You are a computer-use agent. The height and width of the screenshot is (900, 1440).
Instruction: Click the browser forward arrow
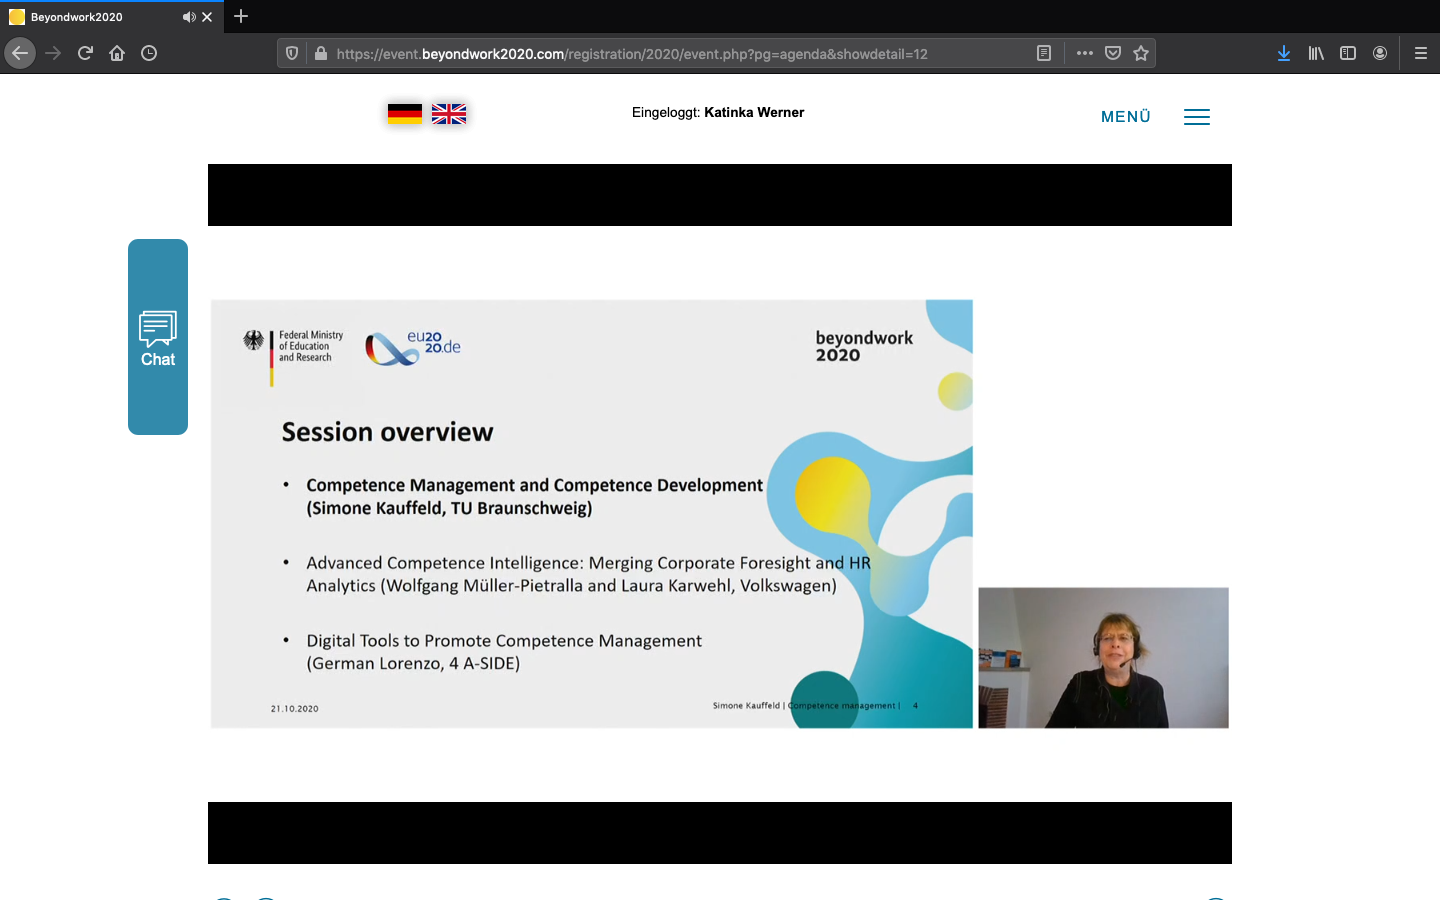tap(53, 53)
